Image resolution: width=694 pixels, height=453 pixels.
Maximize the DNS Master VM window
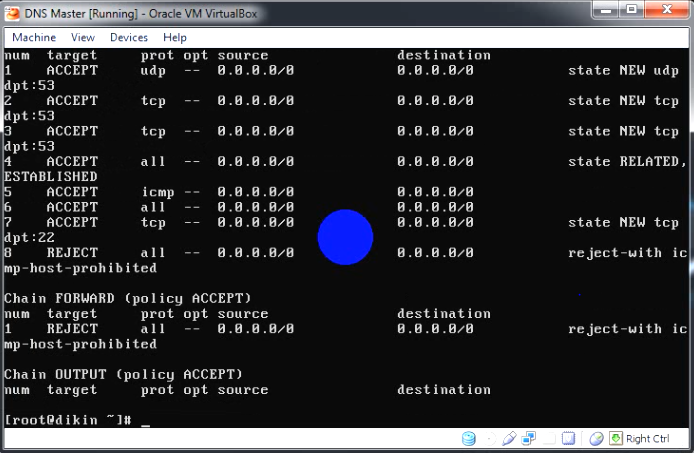(632, 10)
